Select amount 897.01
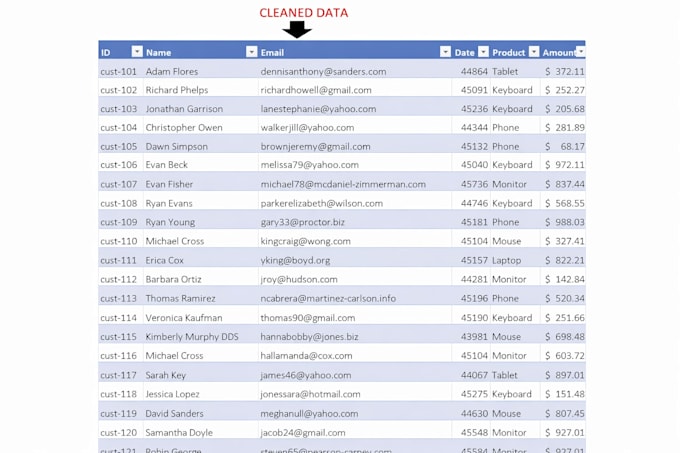680x453 pixels. tap(570, 375)
